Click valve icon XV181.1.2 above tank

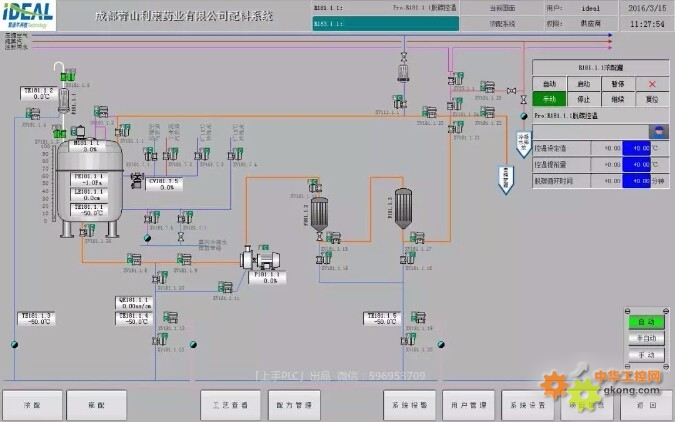click(101, 112)
